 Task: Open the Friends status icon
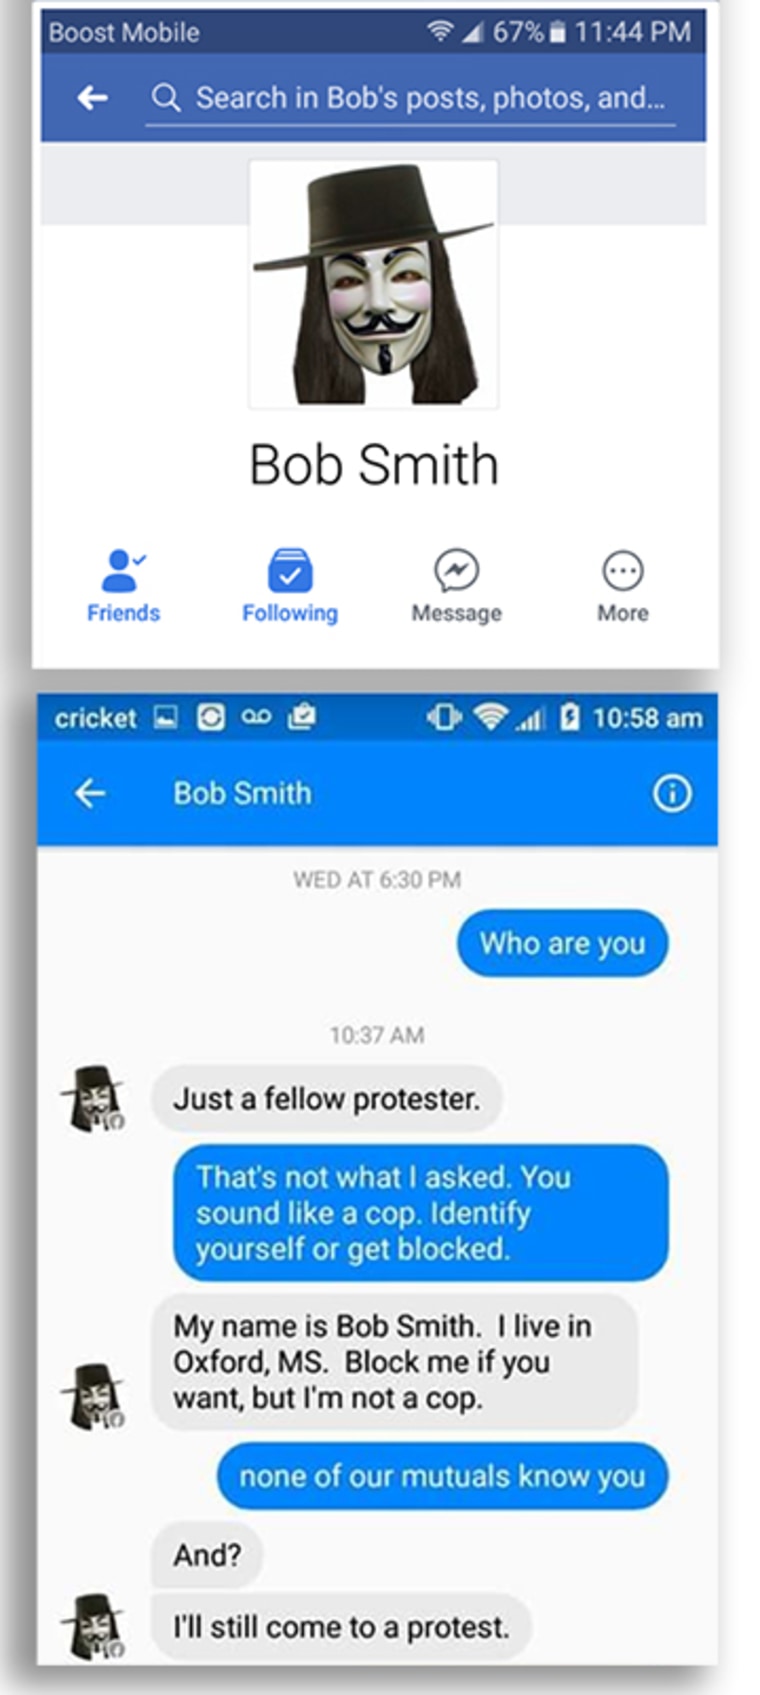pyautogui.click(x=123, y=571)
